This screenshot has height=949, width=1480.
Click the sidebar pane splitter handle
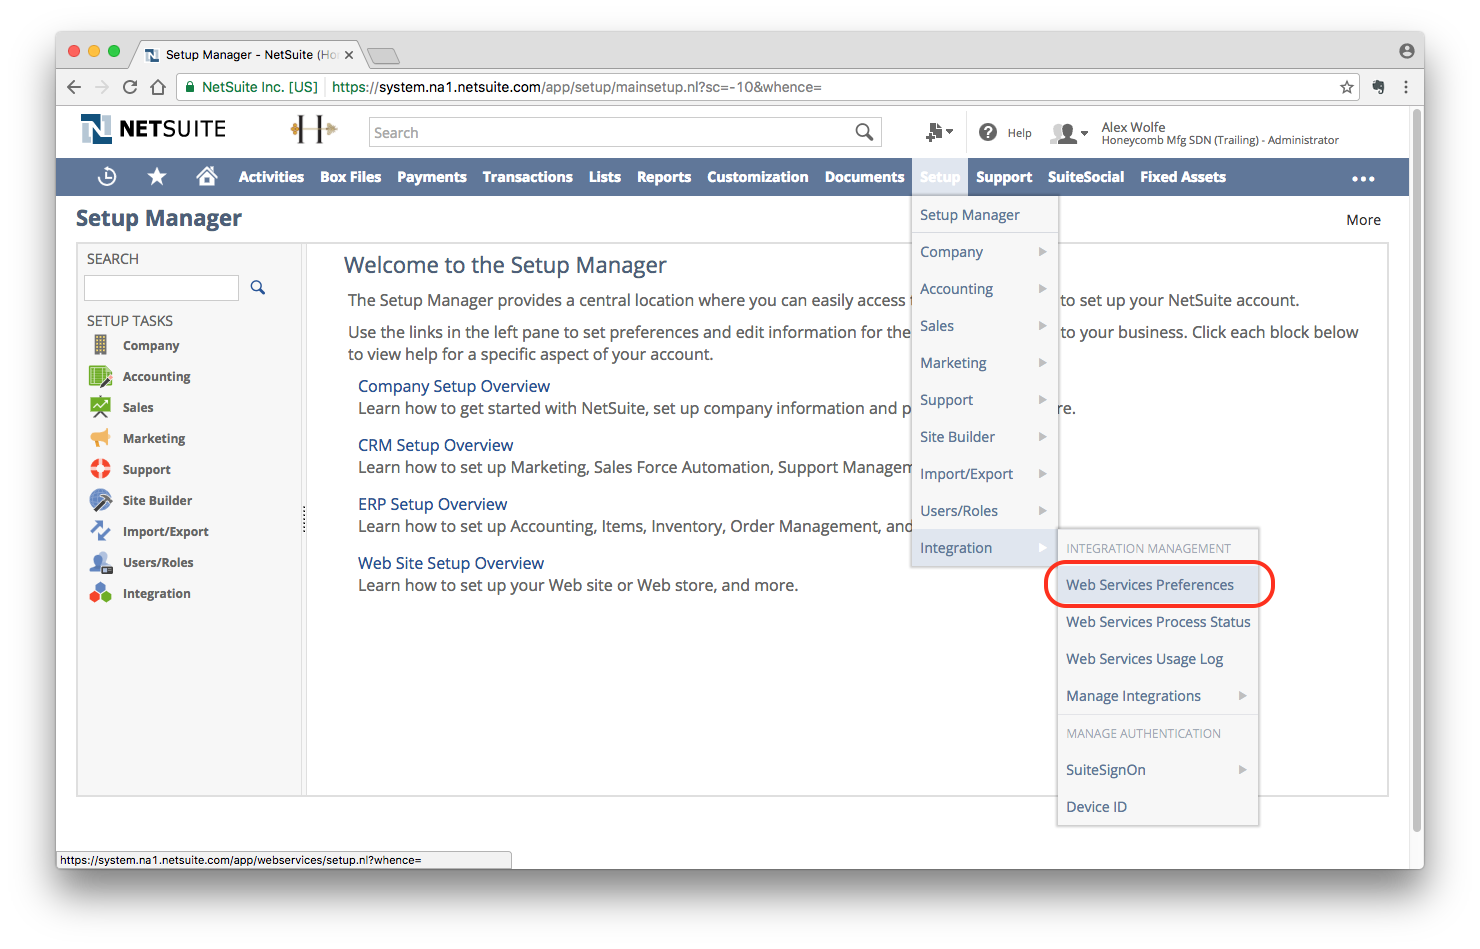304,519
